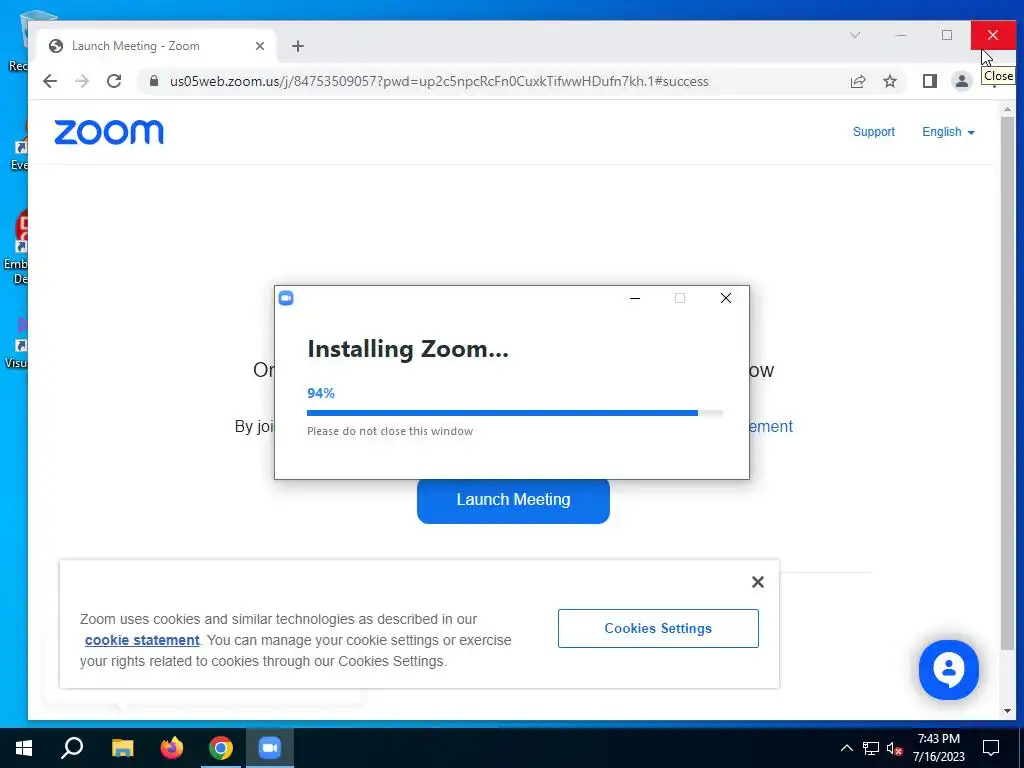The width and height of the screenshot is (1024, 768).
Task: Open the Windows Start menu
Action: [x=24, y=748]
